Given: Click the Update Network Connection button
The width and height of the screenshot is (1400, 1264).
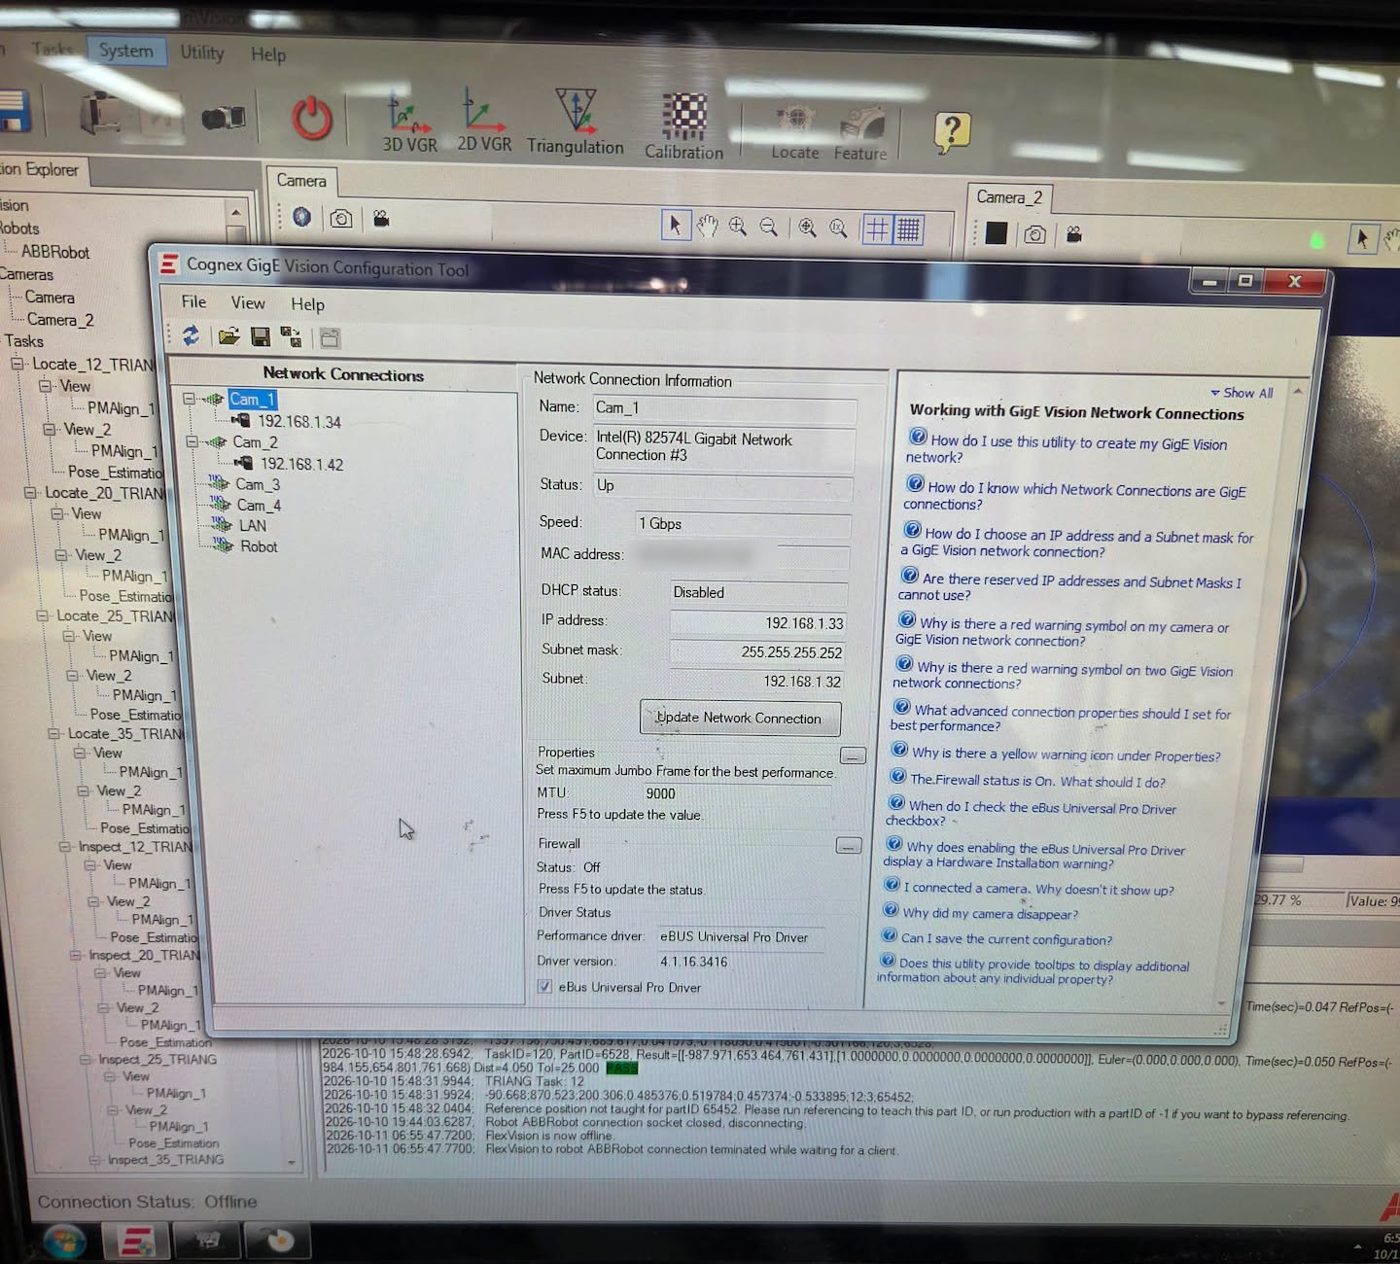Looking at the screenshot, I should (x=740, y=718).
